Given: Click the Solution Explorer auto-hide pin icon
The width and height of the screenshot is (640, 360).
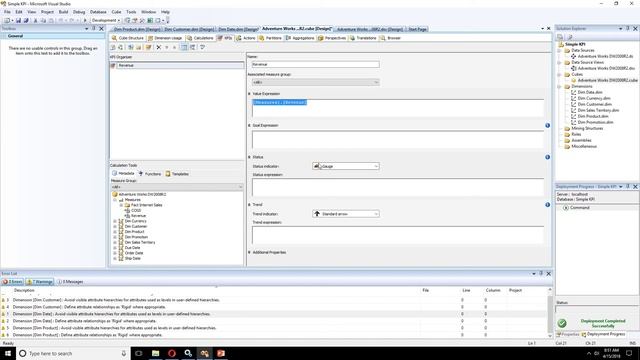Looking at the screenshot, I should point(628,29).
